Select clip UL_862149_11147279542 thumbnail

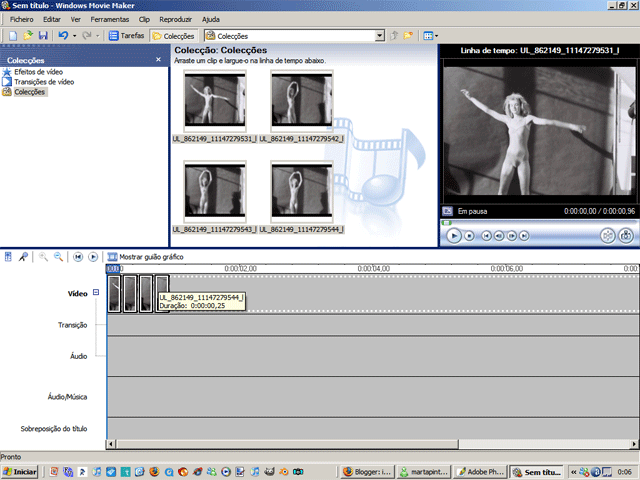302,100
